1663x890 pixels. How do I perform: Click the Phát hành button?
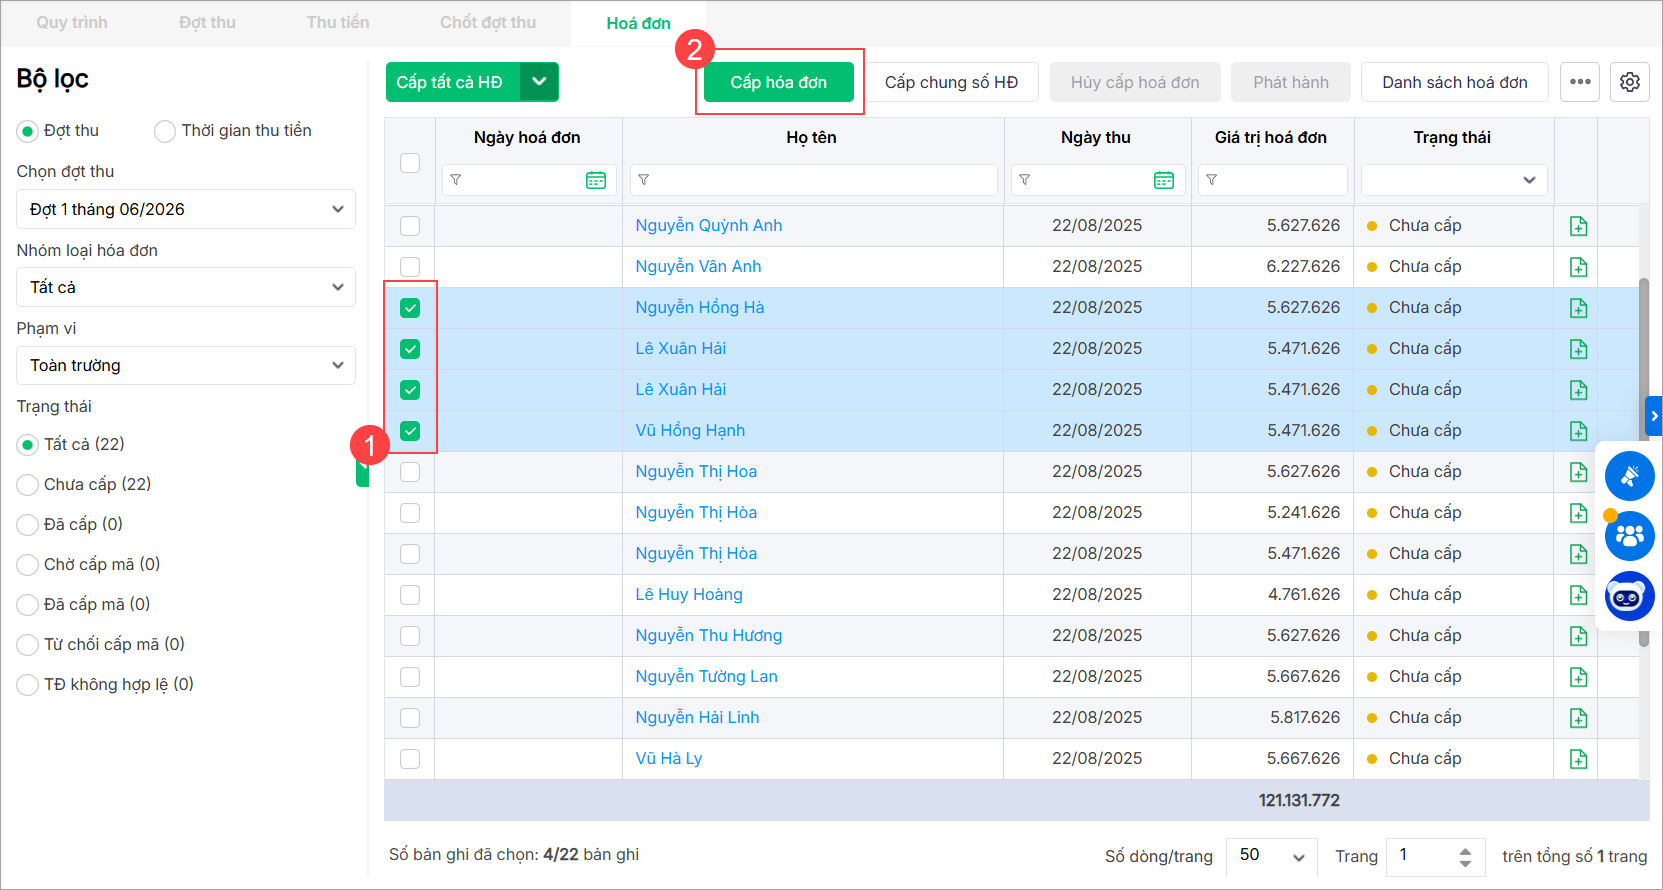[1291, 82]
